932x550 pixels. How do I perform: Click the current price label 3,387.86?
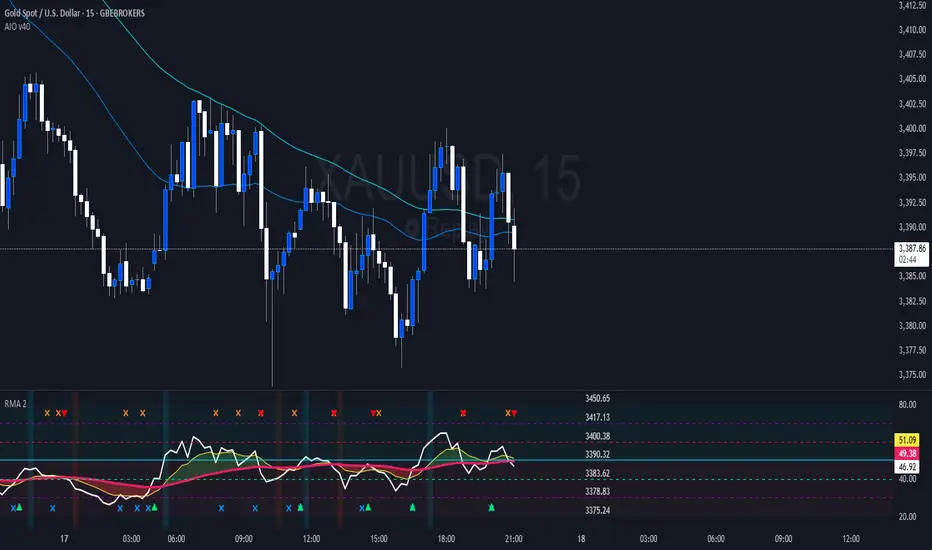point(912,249)
